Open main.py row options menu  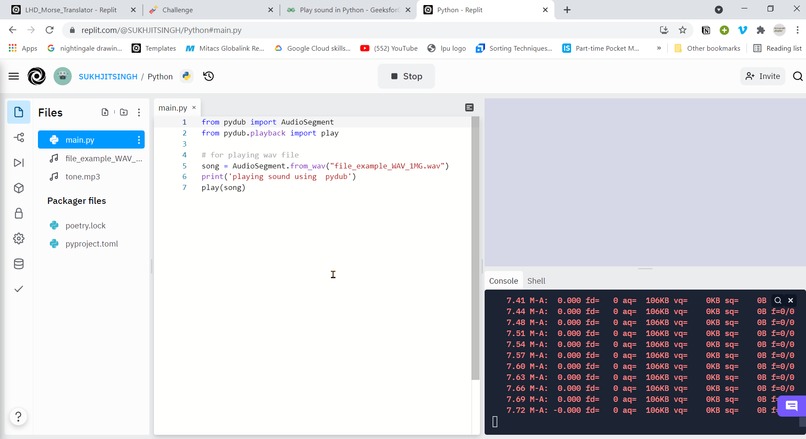point(138,140)
